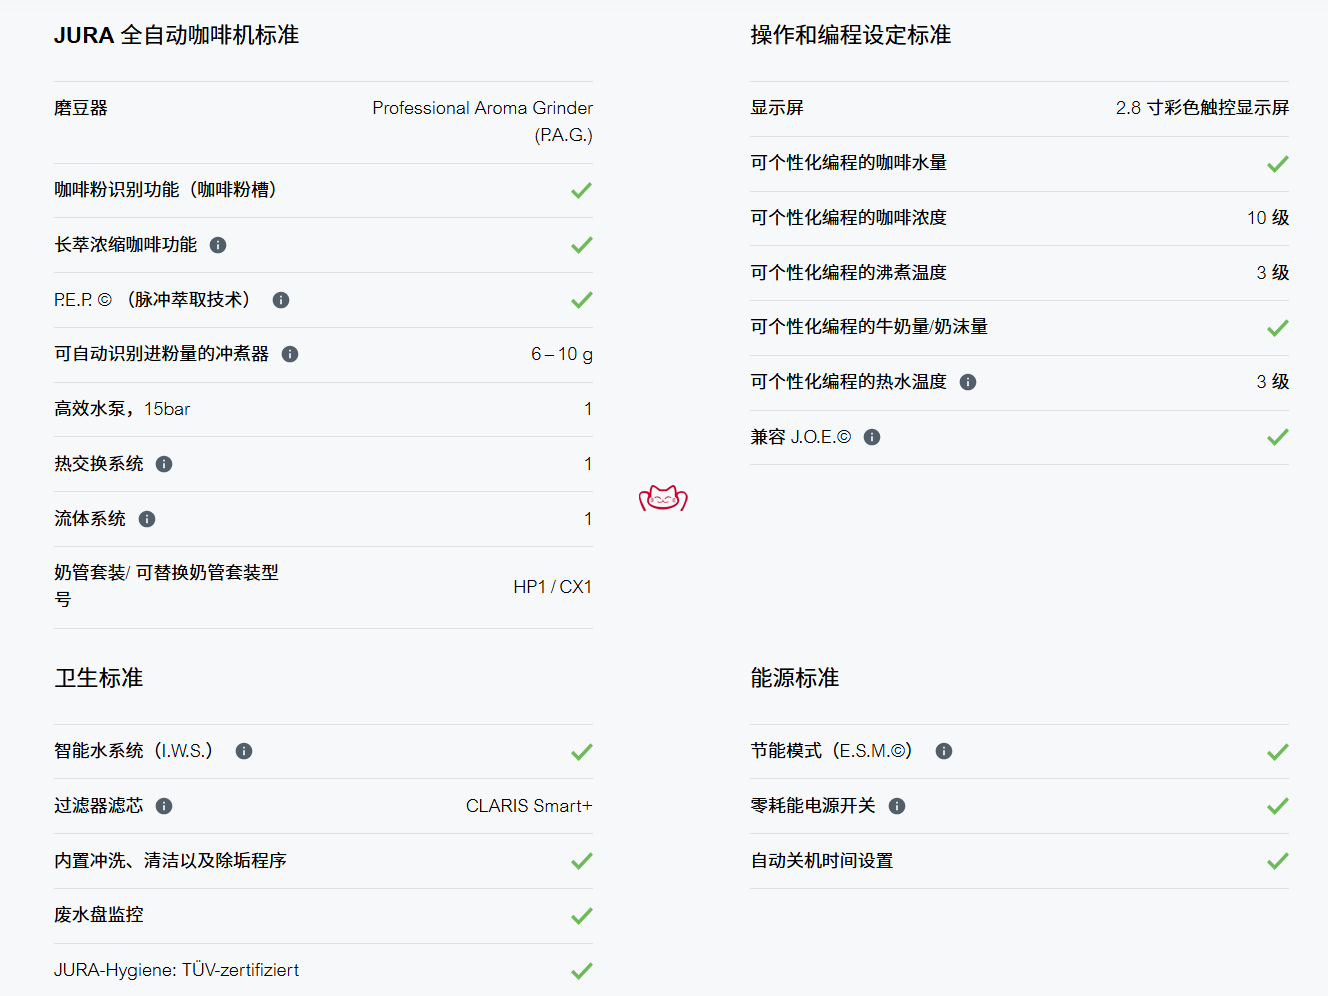Click the 10 级 value
1328x996 pixels.
(x=1268, y=218)
